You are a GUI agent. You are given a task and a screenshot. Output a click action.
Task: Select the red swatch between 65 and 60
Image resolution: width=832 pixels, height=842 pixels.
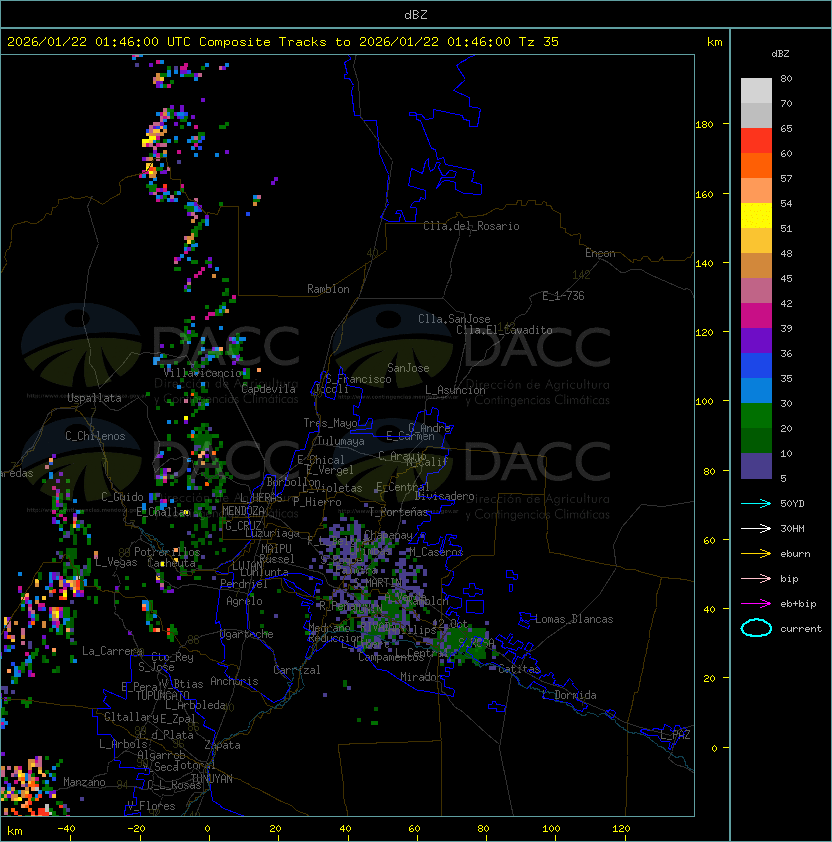(x=756, y=141)
